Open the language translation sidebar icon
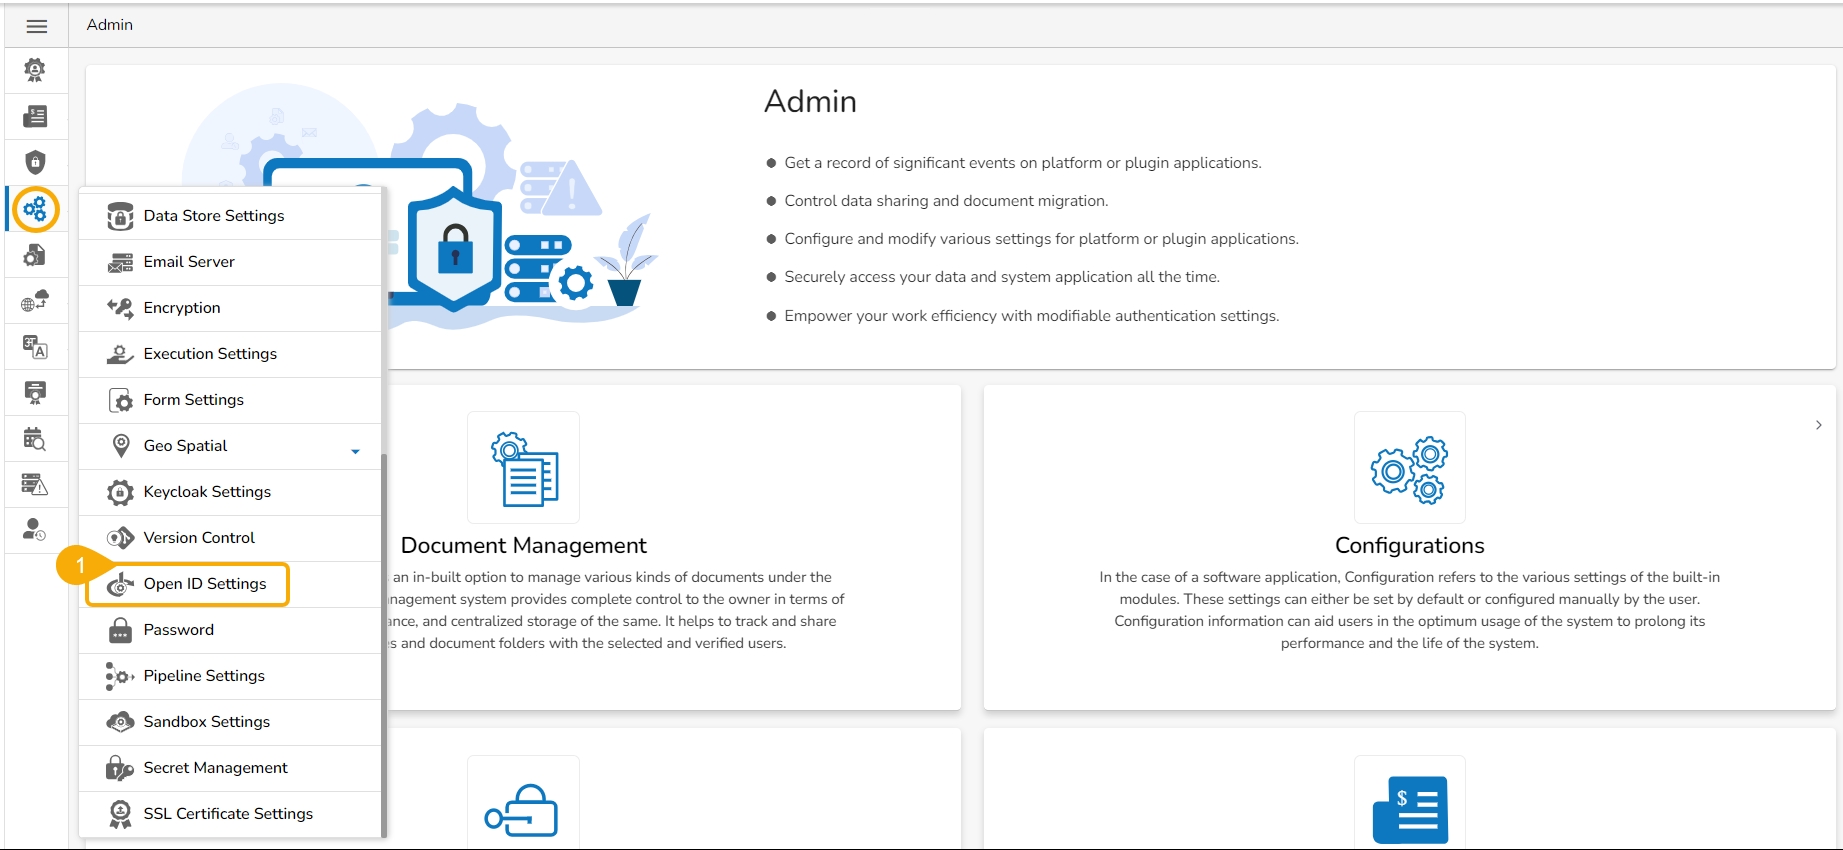Screen dimensions: 1843x850 35,347
